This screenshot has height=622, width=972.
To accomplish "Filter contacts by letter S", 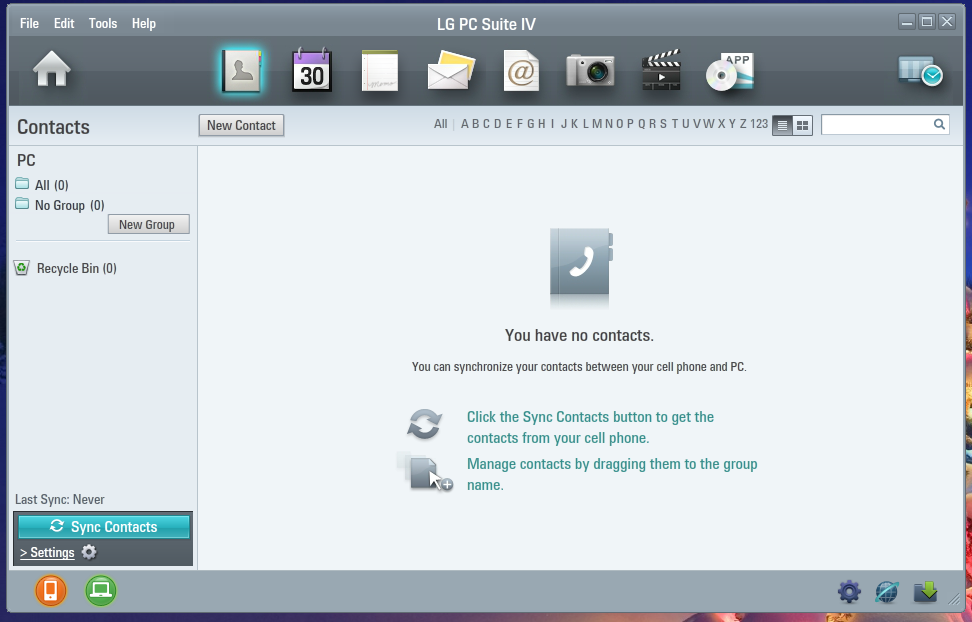I will pos(663,124).
